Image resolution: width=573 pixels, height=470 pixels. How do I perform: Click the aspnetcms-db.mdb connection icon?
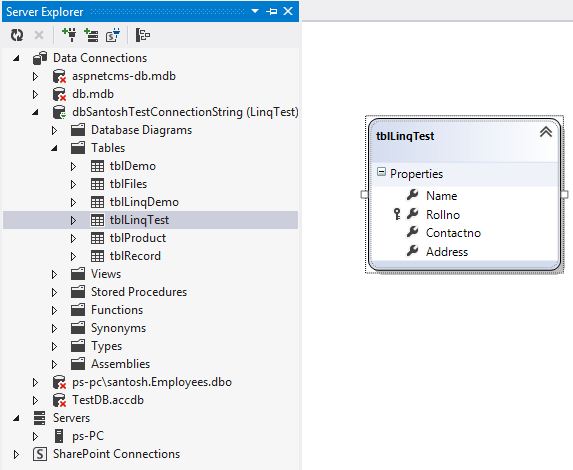[x=59, y=76]
